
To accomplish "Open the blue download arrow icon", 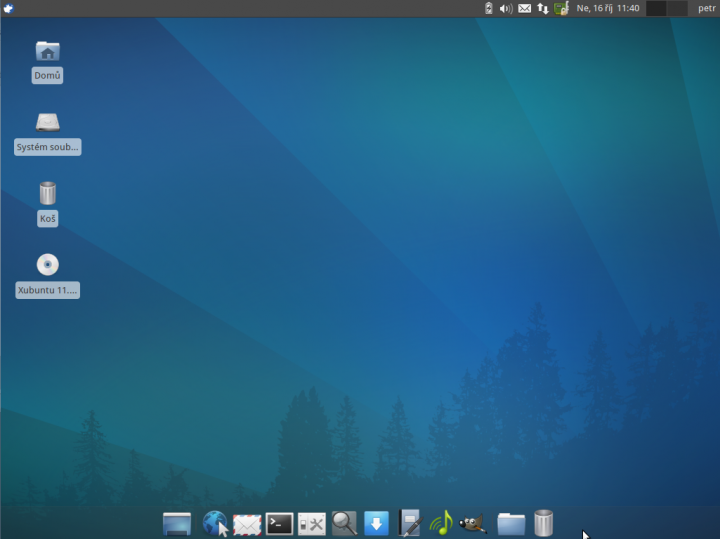I will [377, 523].
